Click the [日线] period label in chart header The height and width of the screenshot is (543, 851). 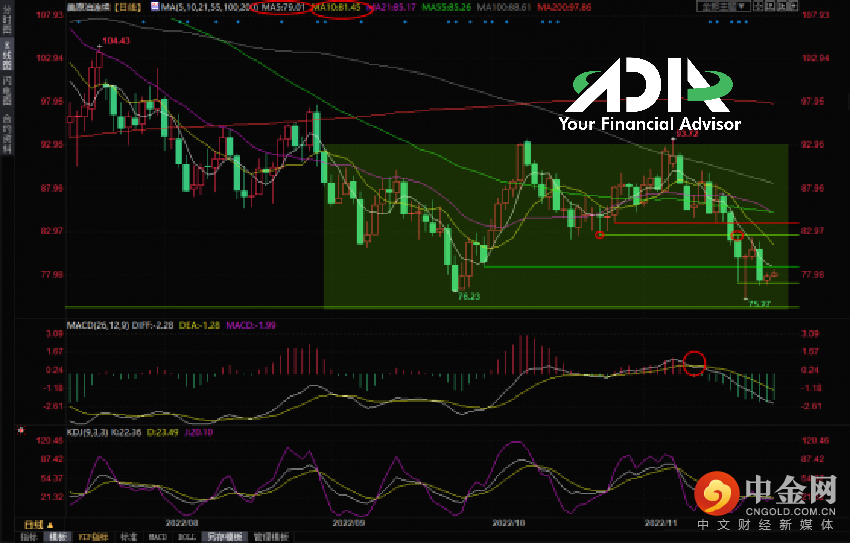[127, 7]
